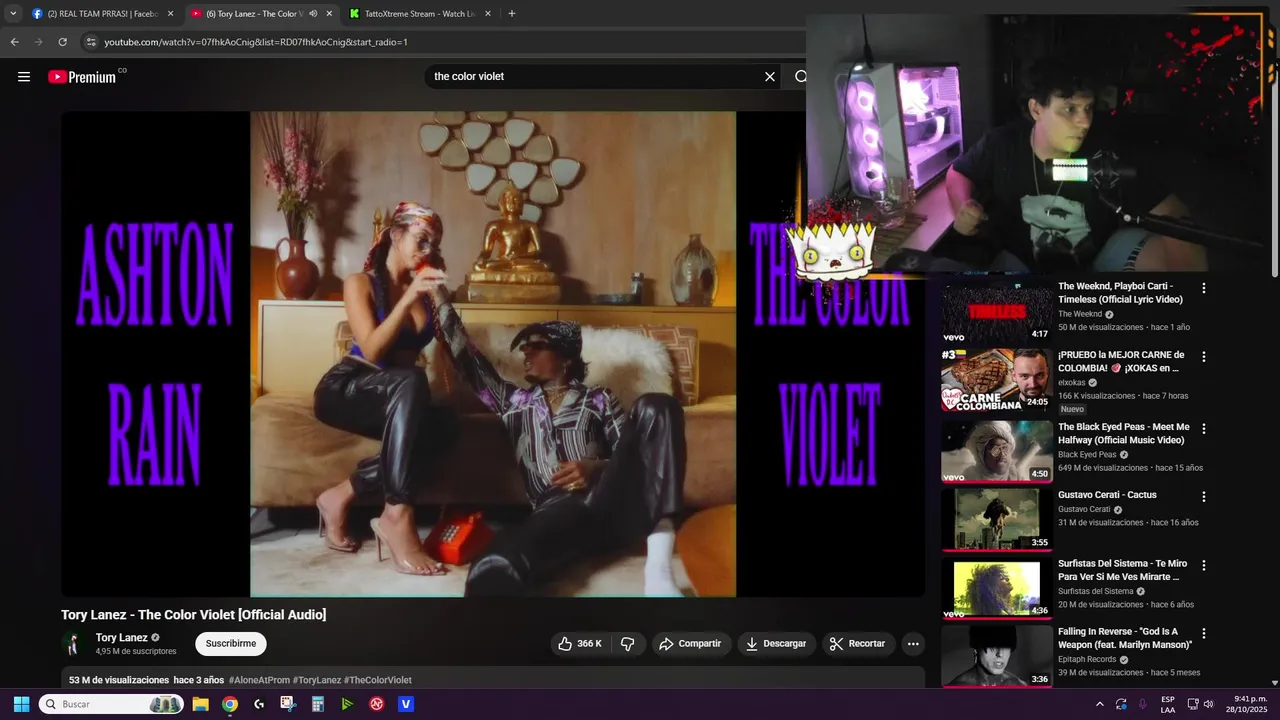Image resolution: width=1280 pixels, height=720 pixels.
Task: Click title 'Gustavo Cerati - Cactus'
Action: pos(1107,495)
